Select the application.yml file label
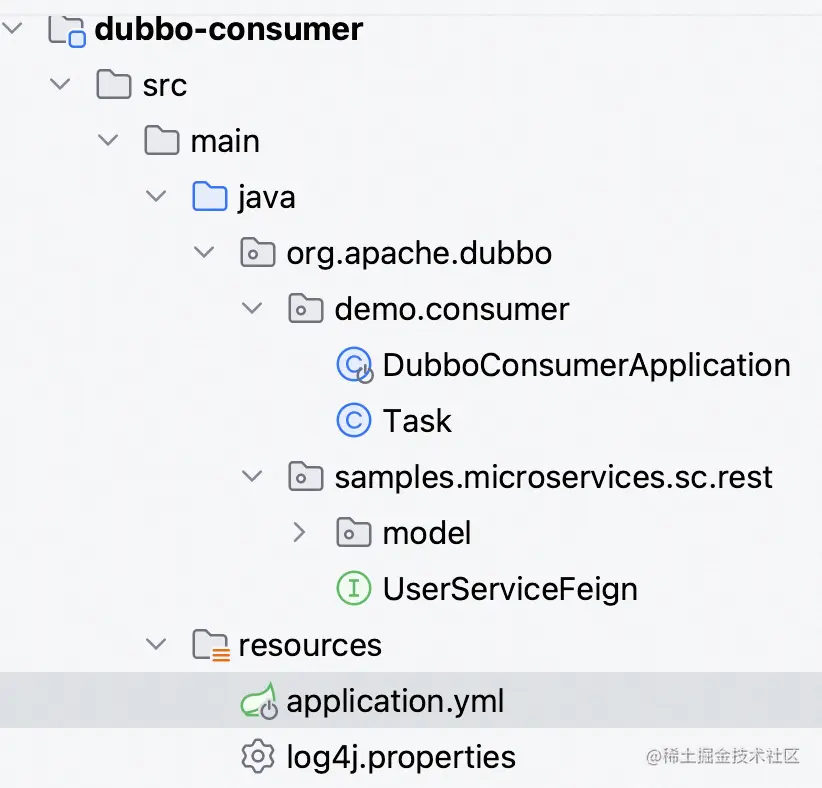The width and height of the screenshot is (822, 788). click(x=395, y=701)
